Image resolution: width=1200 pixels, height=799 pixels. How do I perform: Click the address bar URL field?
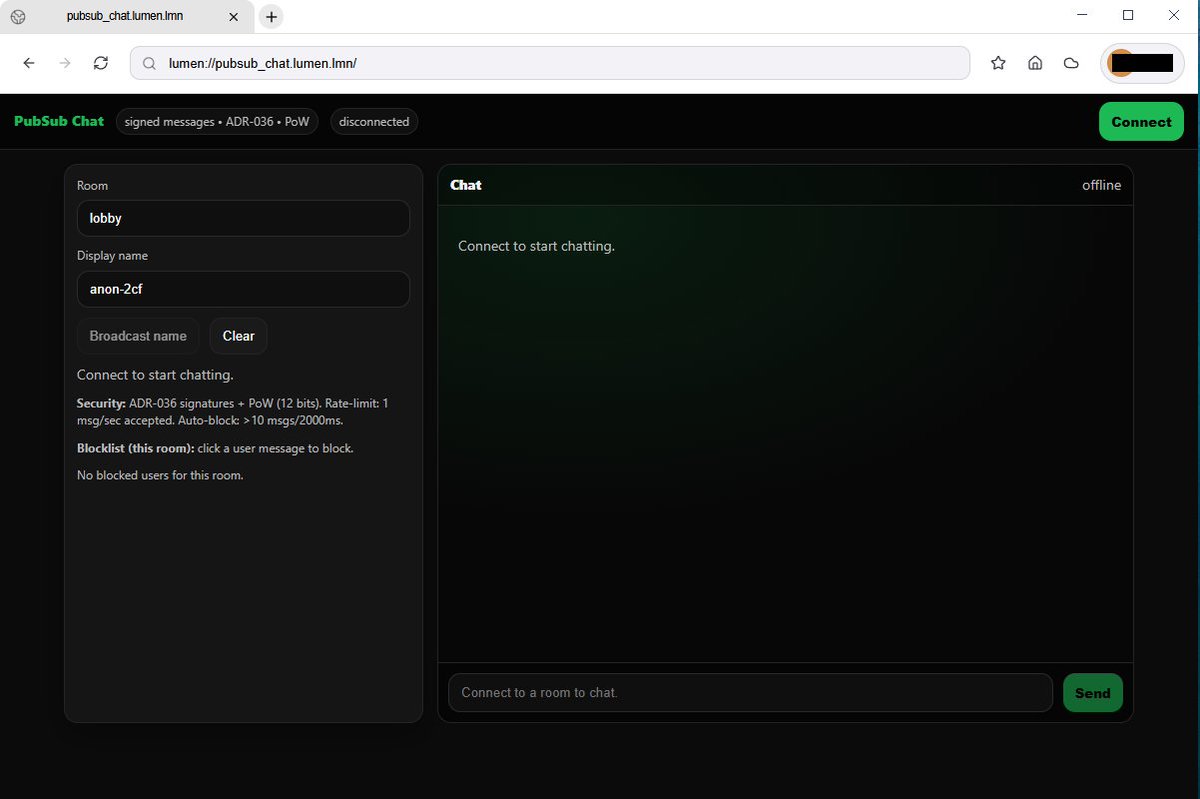(x=550, y=63)
